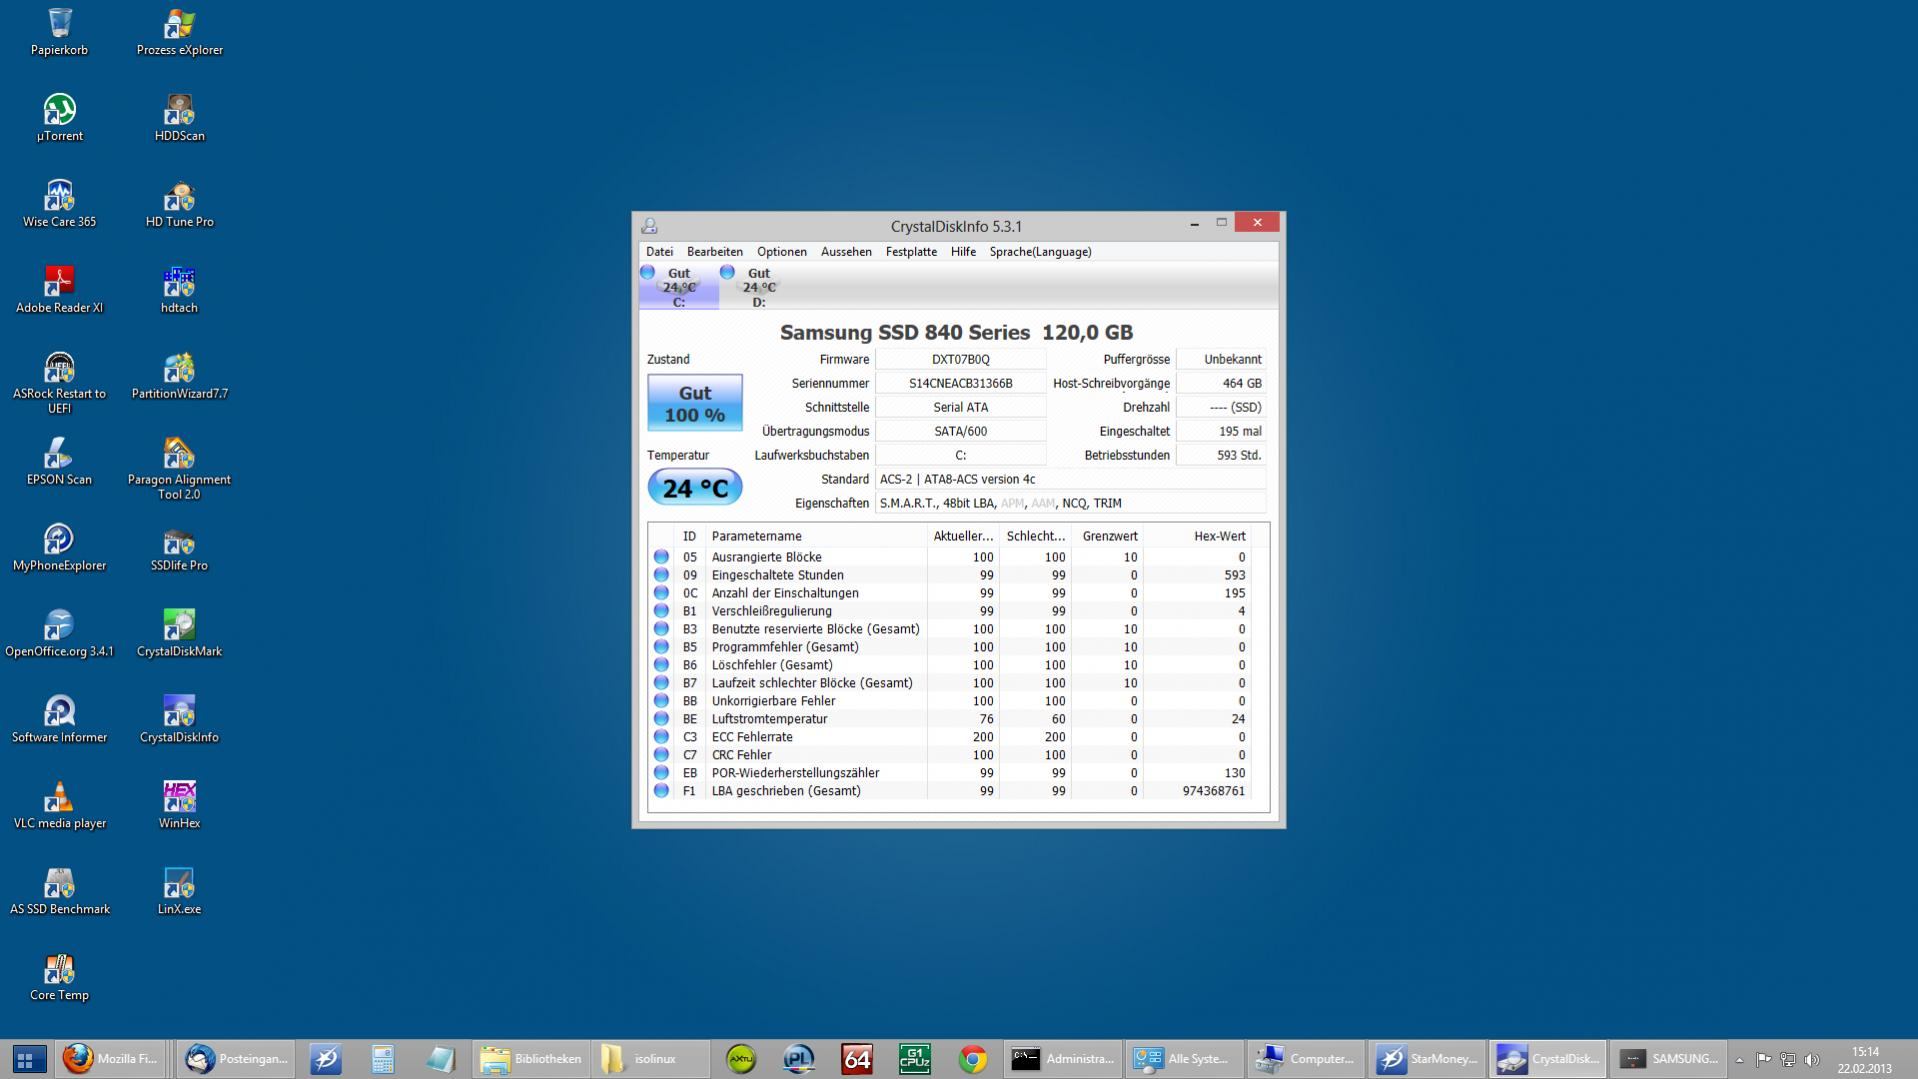Viewport: 1918px width, 1079px height.
Task: Open AS SSD Benchmark desktop icon
Action: pos(59,892)
